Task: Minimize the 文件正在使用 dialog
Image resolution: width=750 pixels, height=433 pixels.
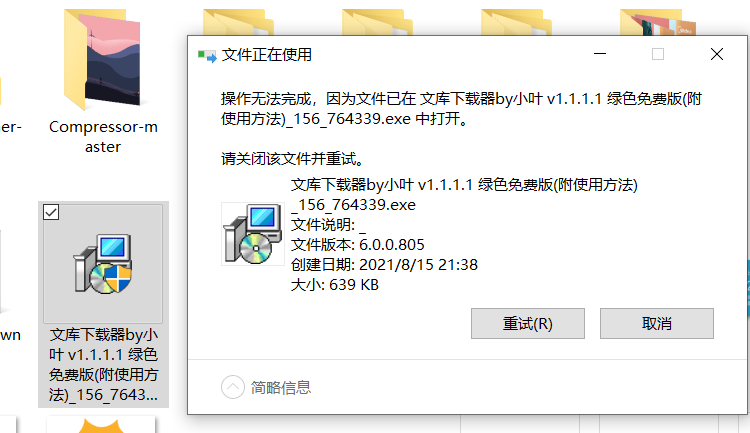Action: pyautogui.click(x=600, y=54)
